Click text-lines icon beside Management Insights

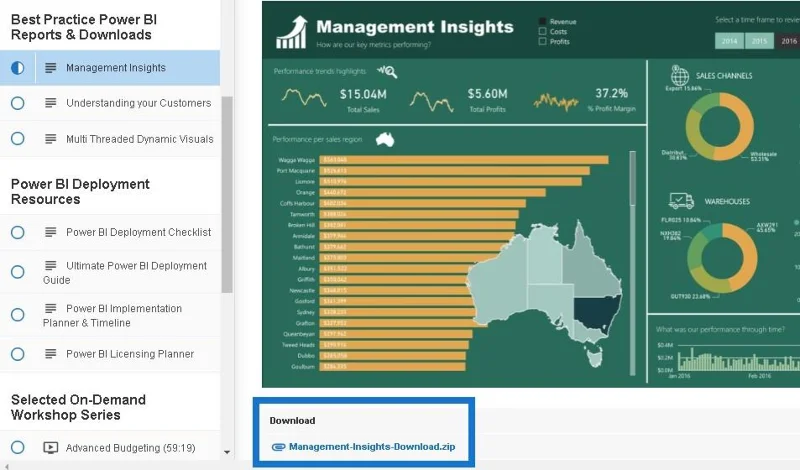[51, 67]
